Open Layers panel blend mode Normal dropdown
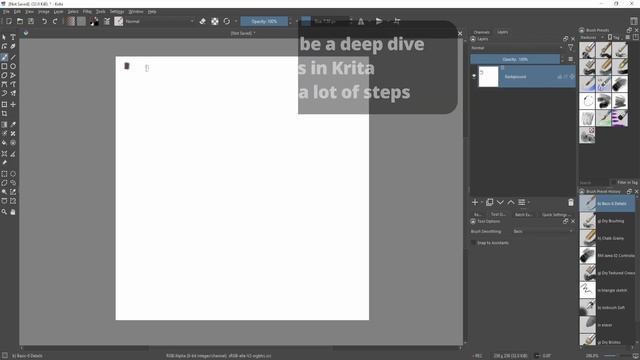 coord(517,48)
